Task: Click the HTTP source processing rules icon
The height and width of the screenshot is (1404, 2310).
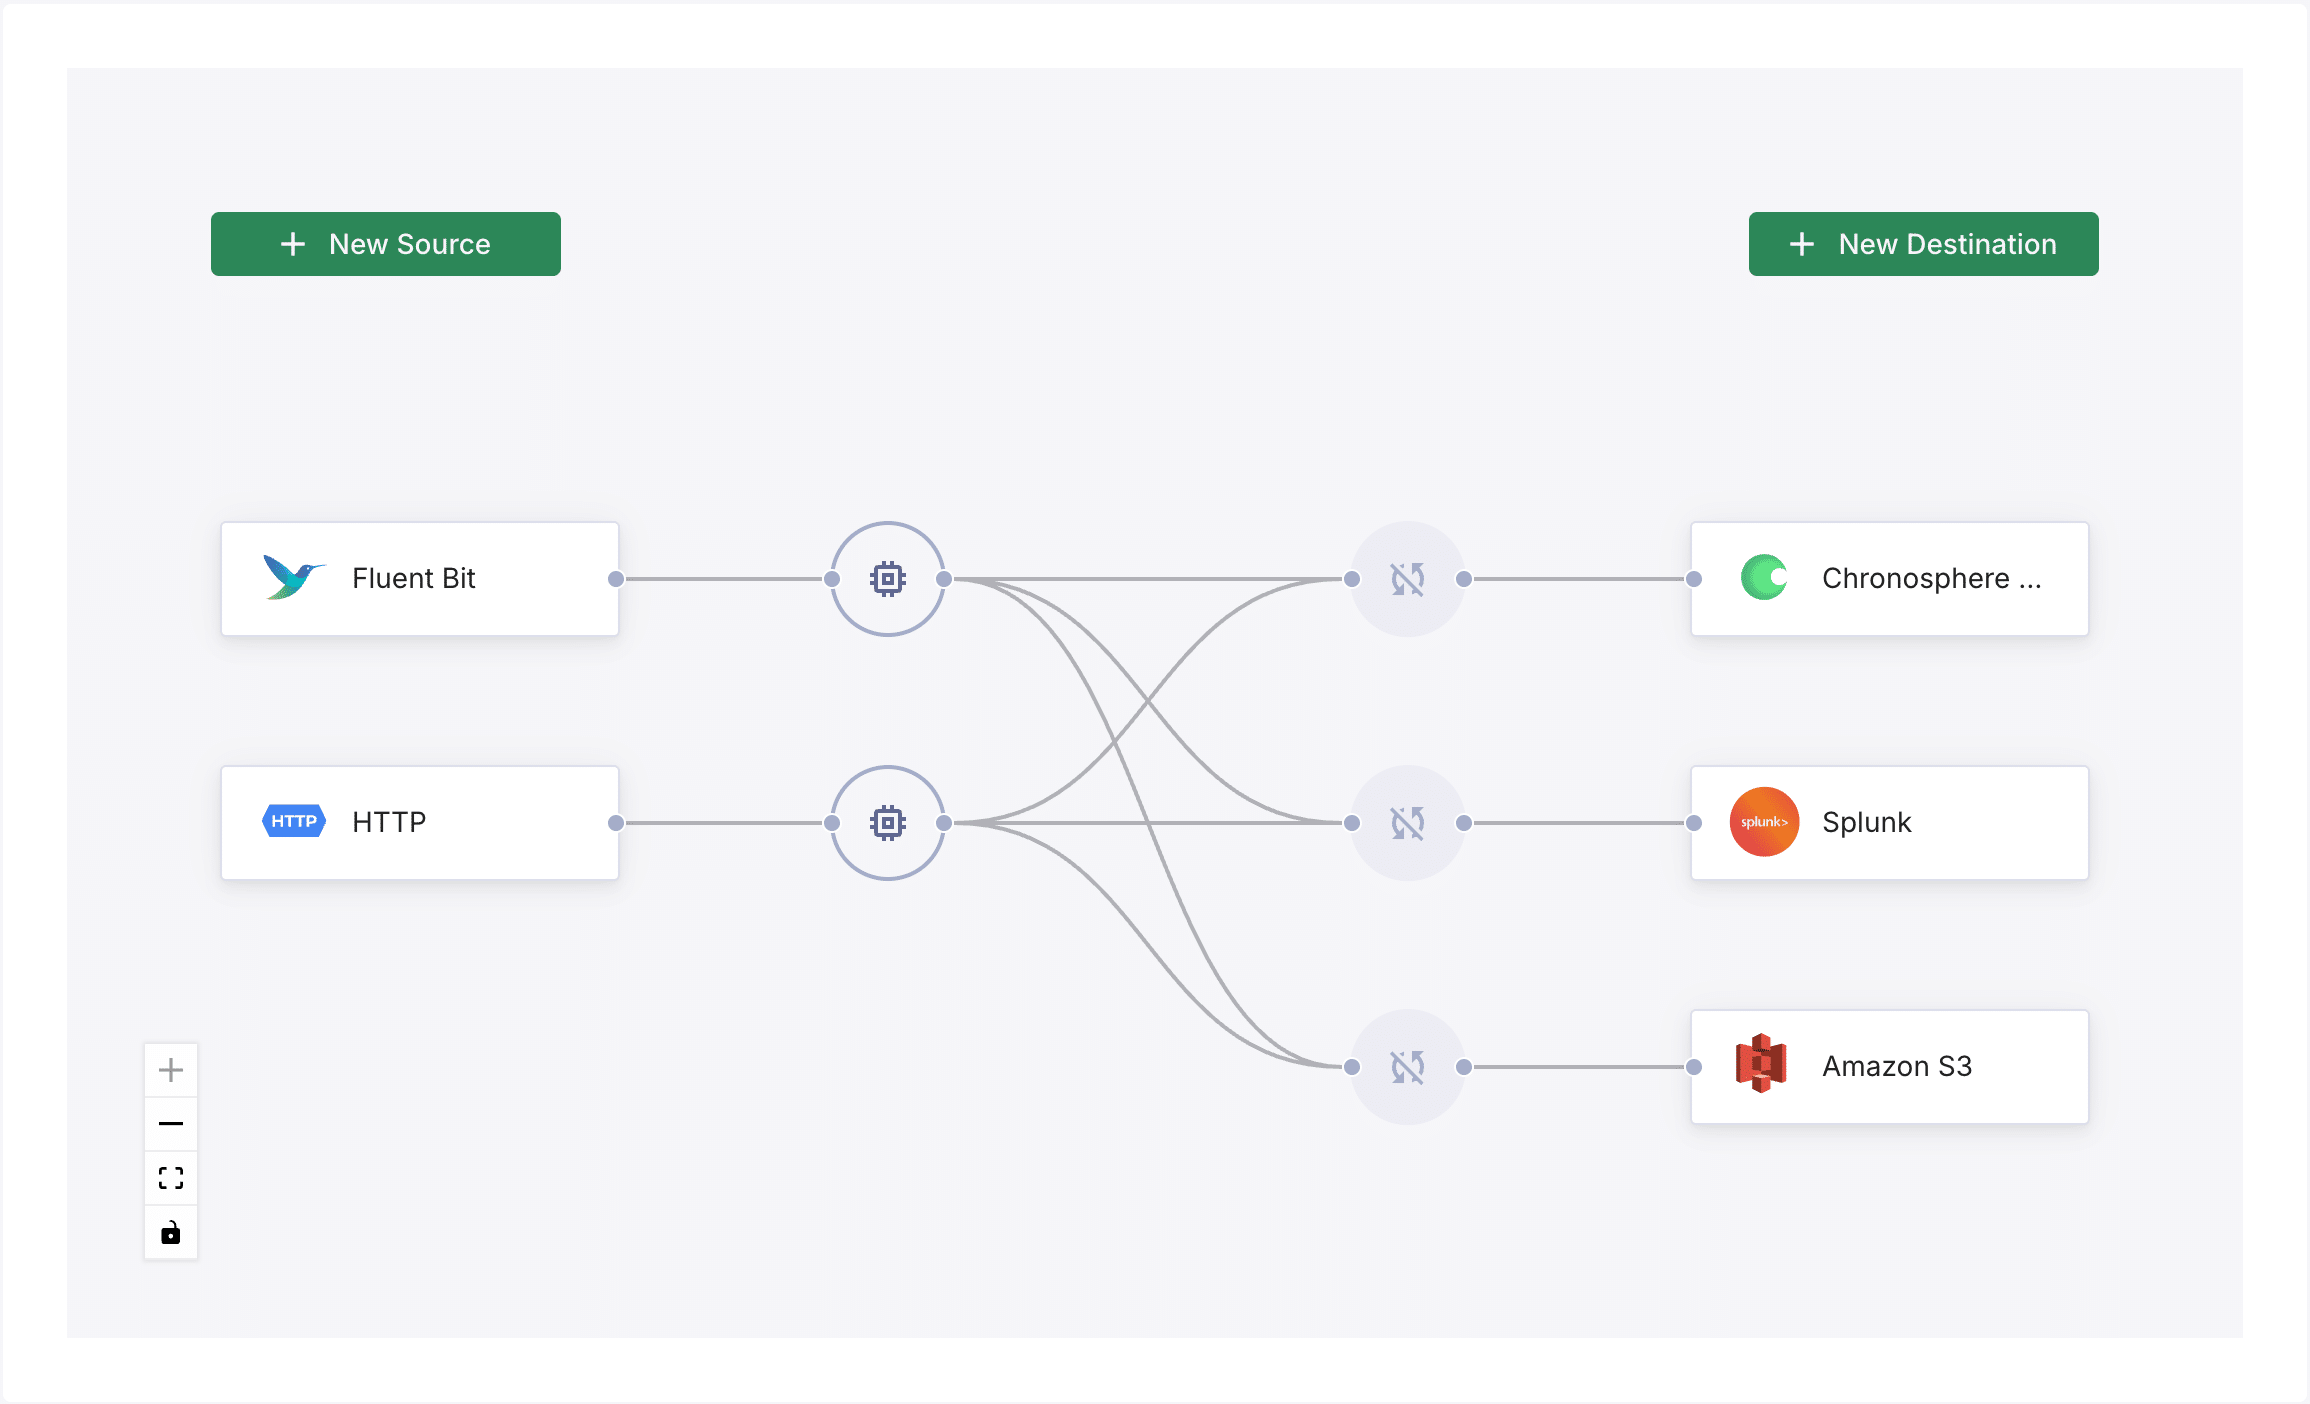Action: [887, 823]
